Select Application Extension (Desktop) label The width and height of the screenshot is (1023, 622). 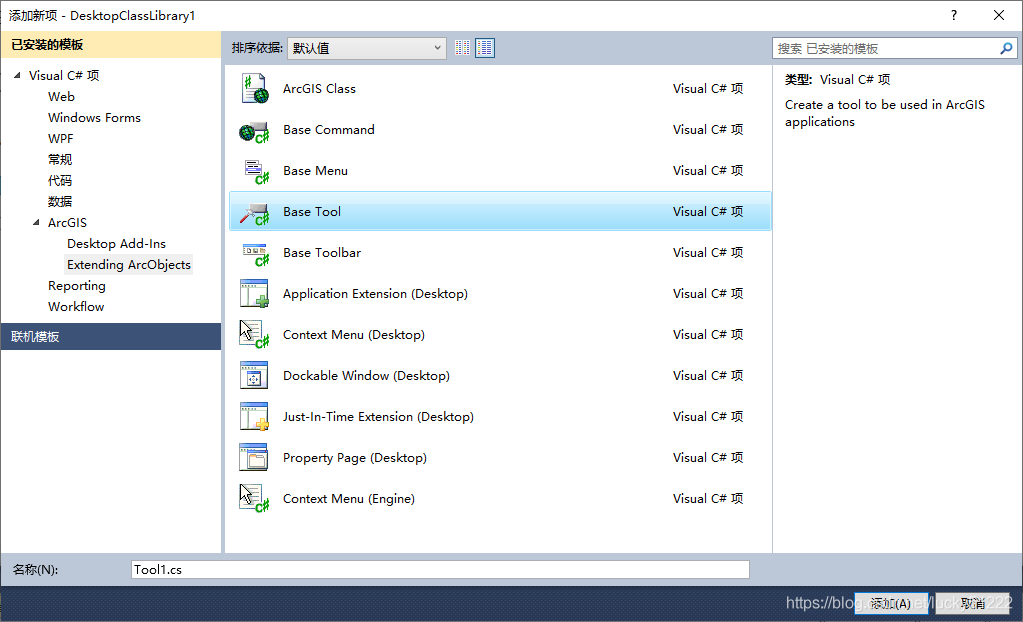tap(375, 294)
